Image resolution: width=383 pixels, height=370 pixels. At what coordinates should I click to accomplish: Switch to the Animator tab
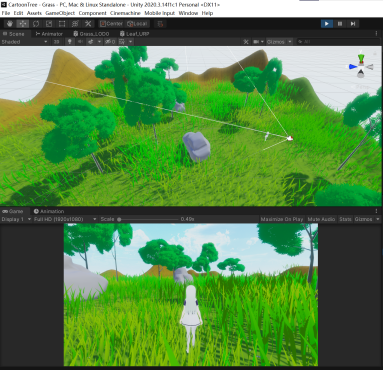coord(49,34)
